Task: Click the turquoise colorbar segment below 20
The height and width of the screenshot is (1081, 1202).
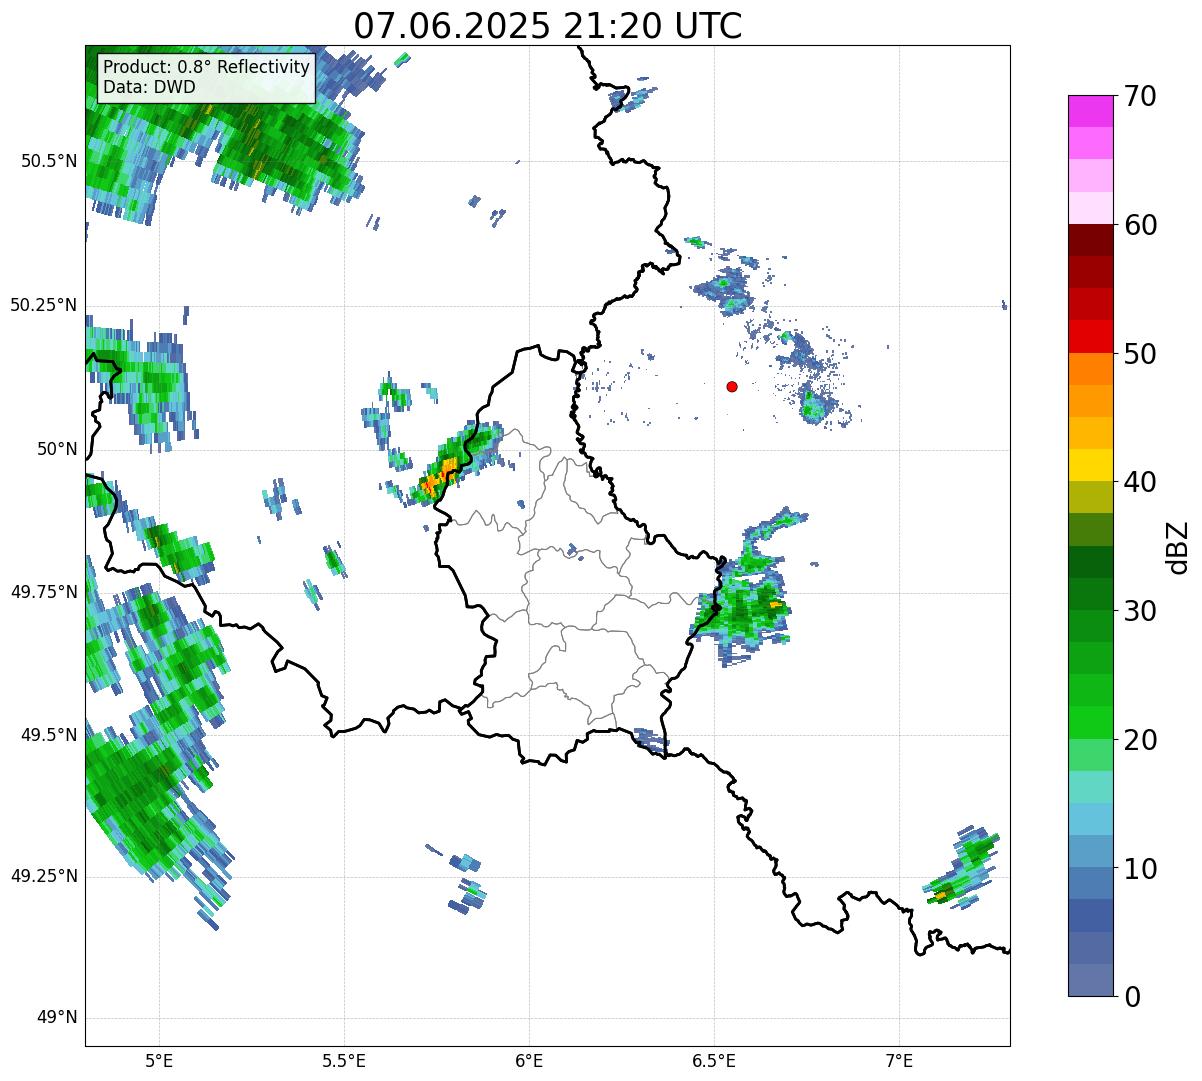Action: pyautogui.click(x=1090, y=787)
